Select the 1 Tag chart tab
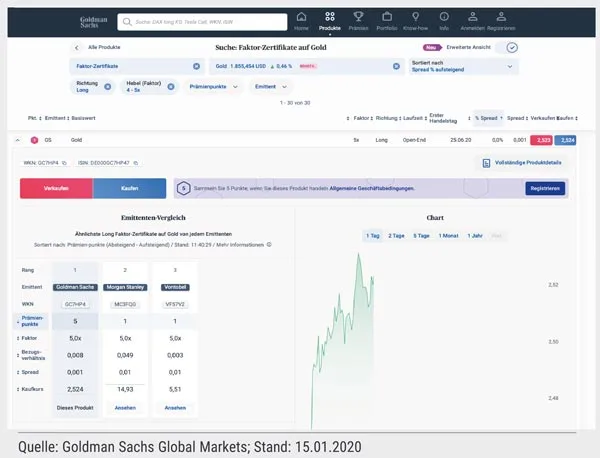 coord(372,236)
